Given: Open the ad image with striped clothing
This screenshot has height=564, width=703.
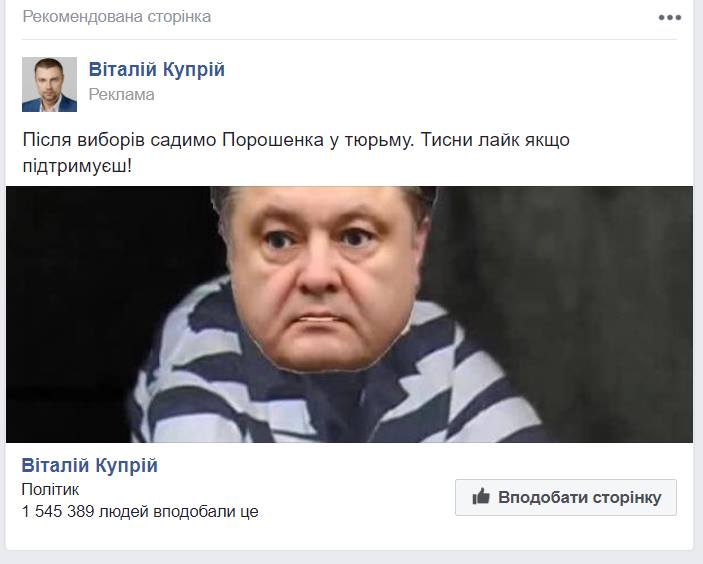Looking at the screenshot, I should (x=349, y=314).
